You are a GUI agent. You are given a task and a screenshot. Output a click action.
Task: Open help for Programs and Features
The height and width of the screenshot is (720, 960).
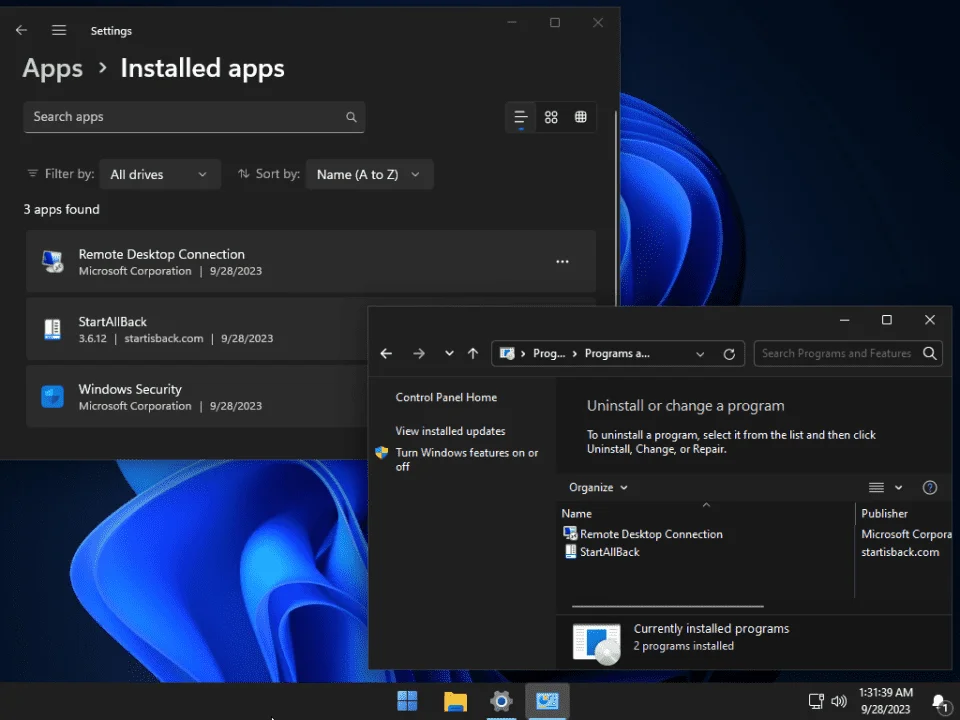click(929, 487)
